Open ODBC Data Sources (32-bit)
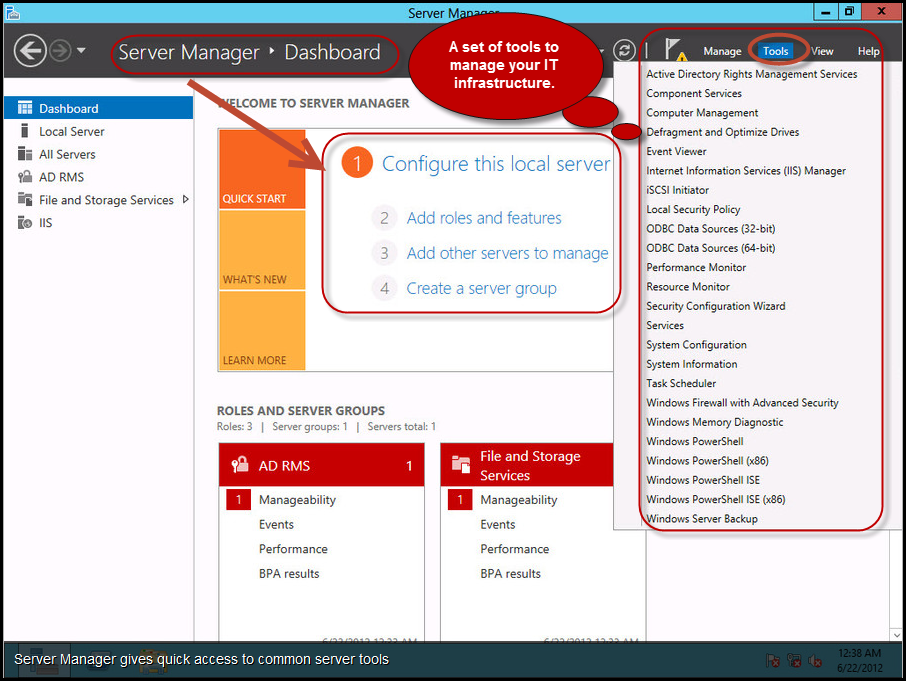Screen dimensions: 906x681 (710, 229)
